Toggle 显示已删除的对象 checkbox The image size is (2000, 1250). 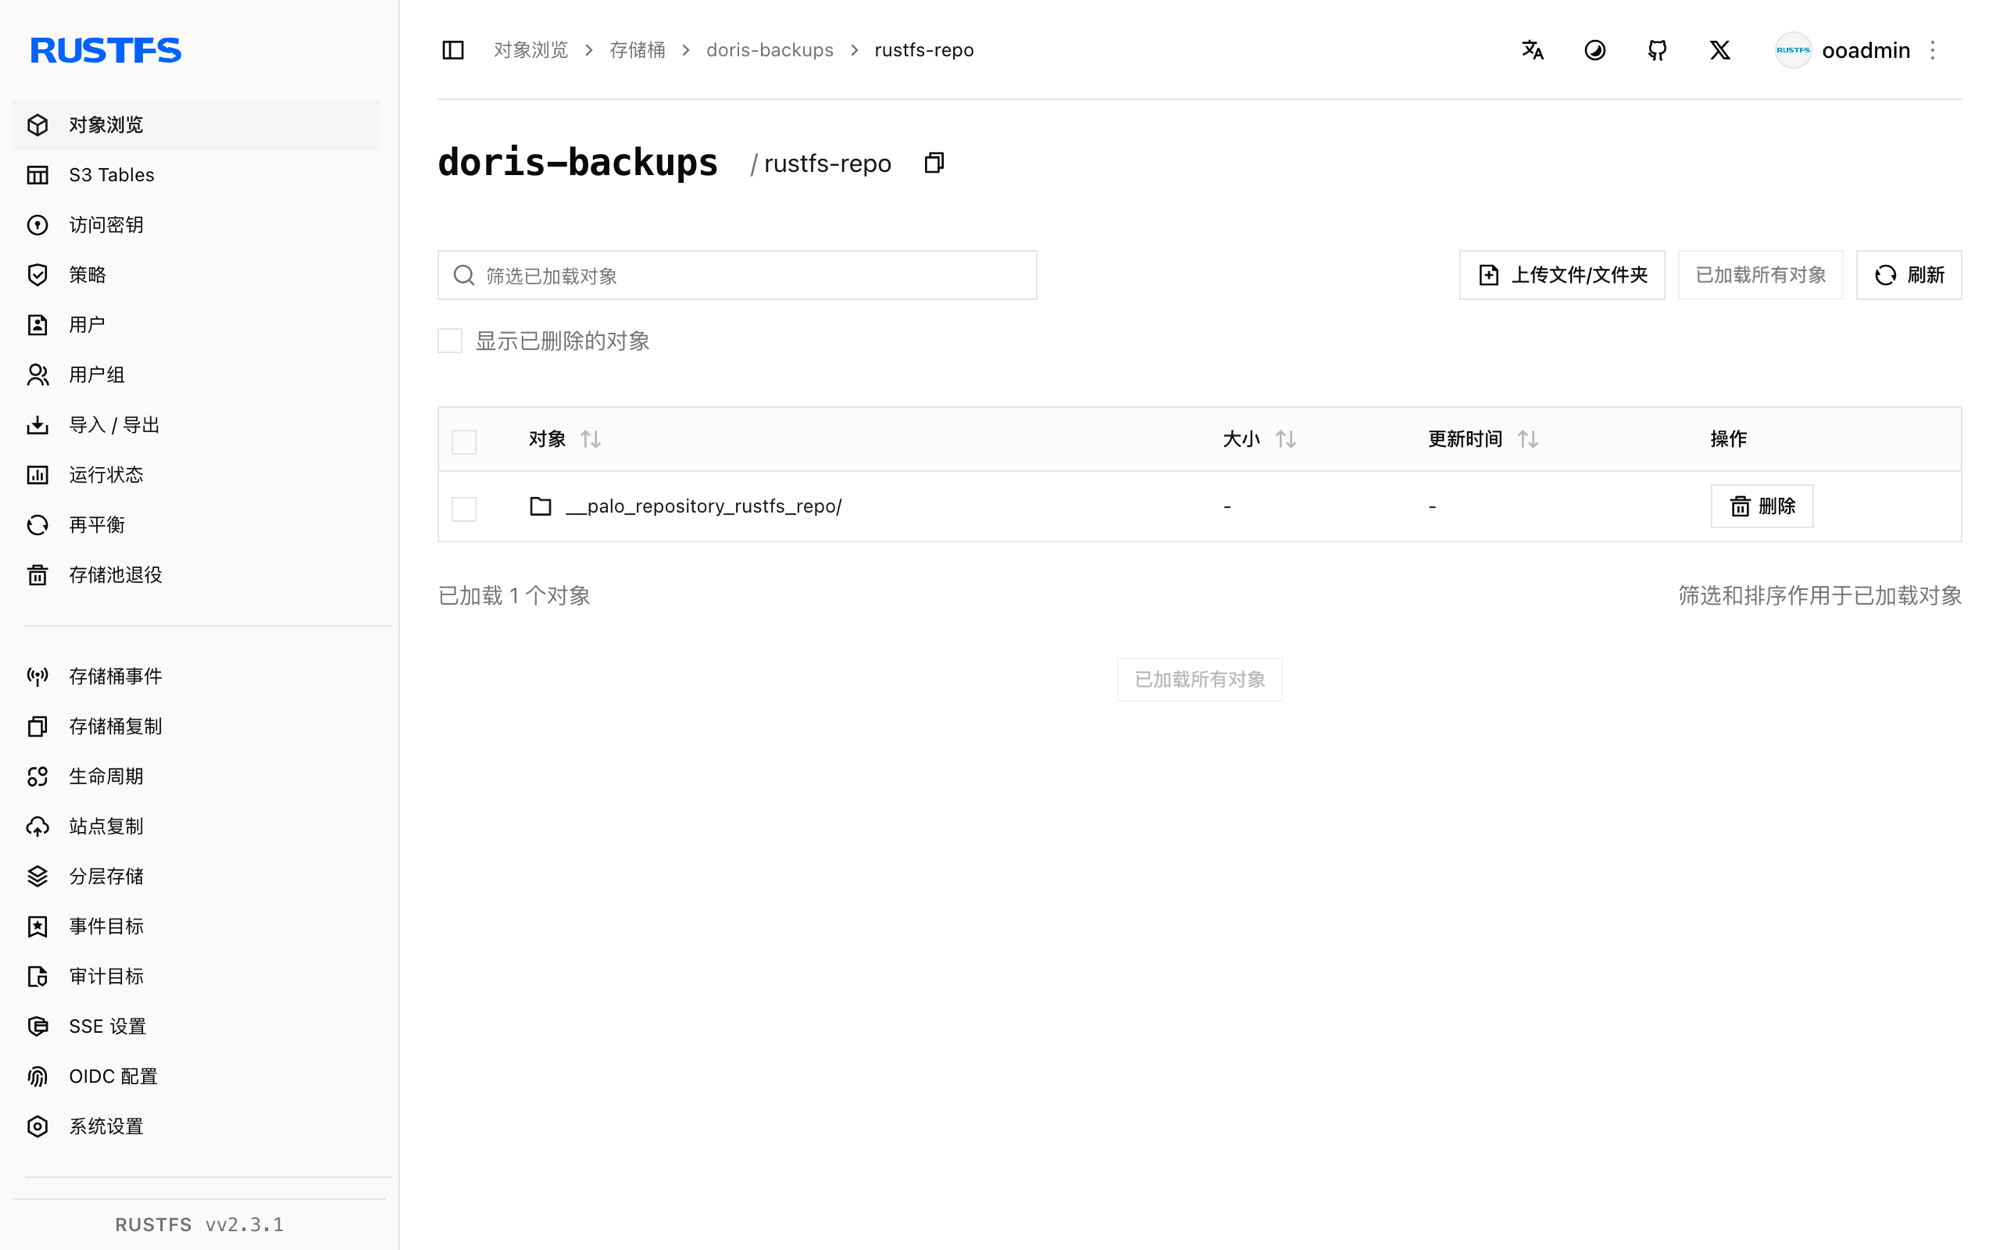(450, 341)
